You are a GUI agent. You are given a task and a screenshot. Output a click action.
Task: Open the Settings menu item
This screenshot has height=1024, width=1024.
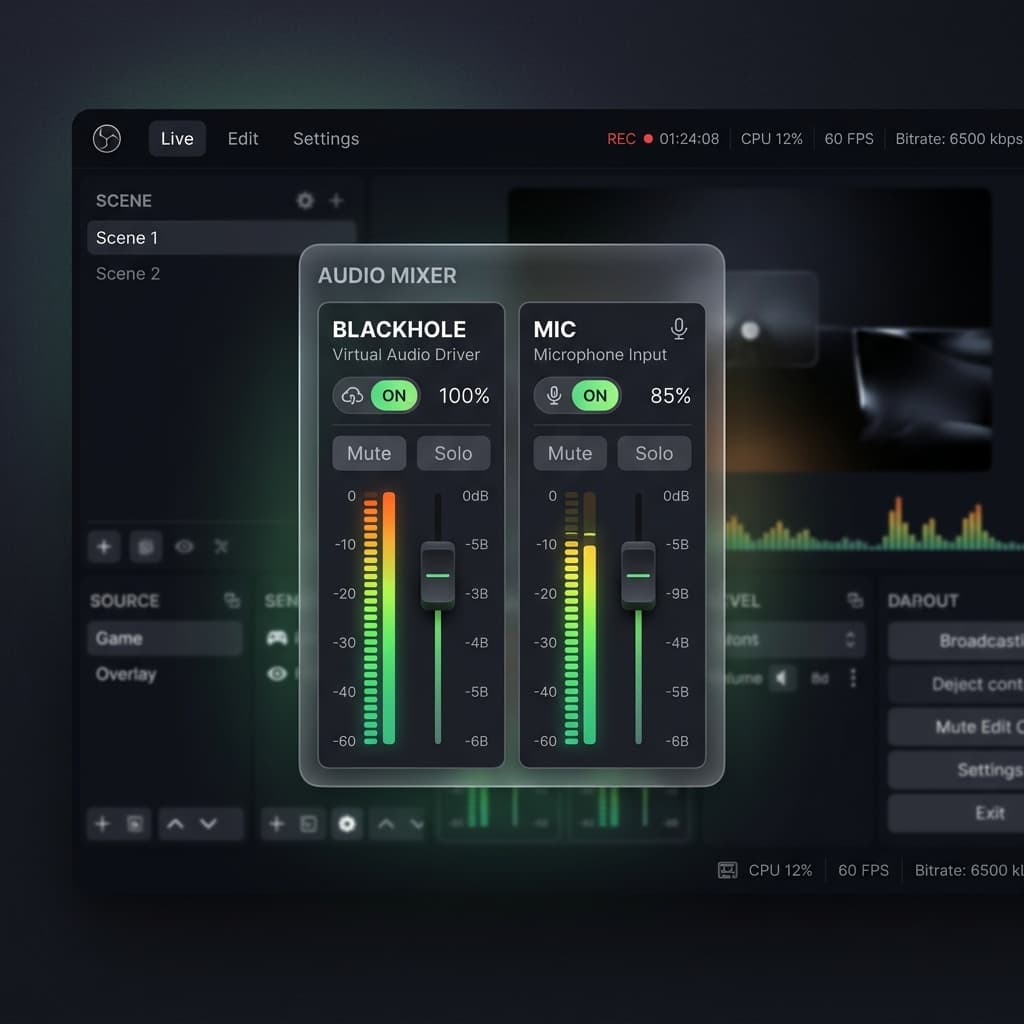click(x=325, y=139)
